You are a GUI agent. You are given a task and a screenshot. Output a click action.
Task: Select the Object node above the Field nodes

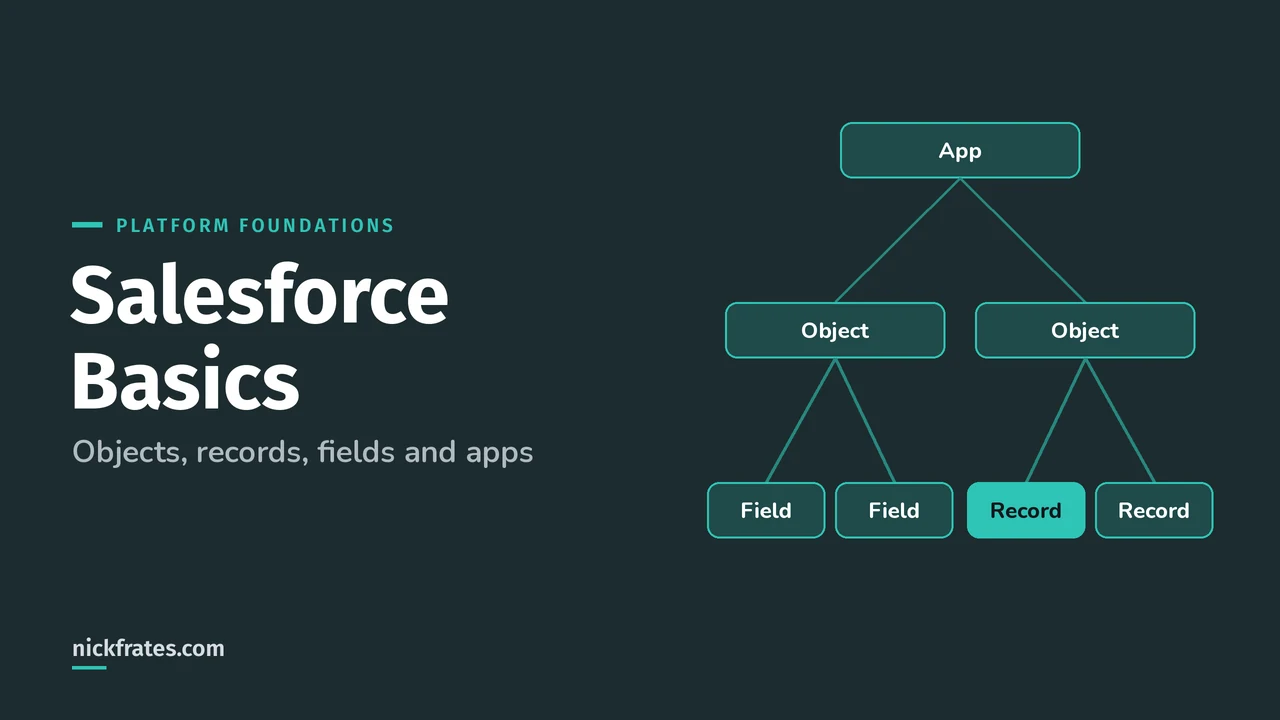tap(835, 330)
